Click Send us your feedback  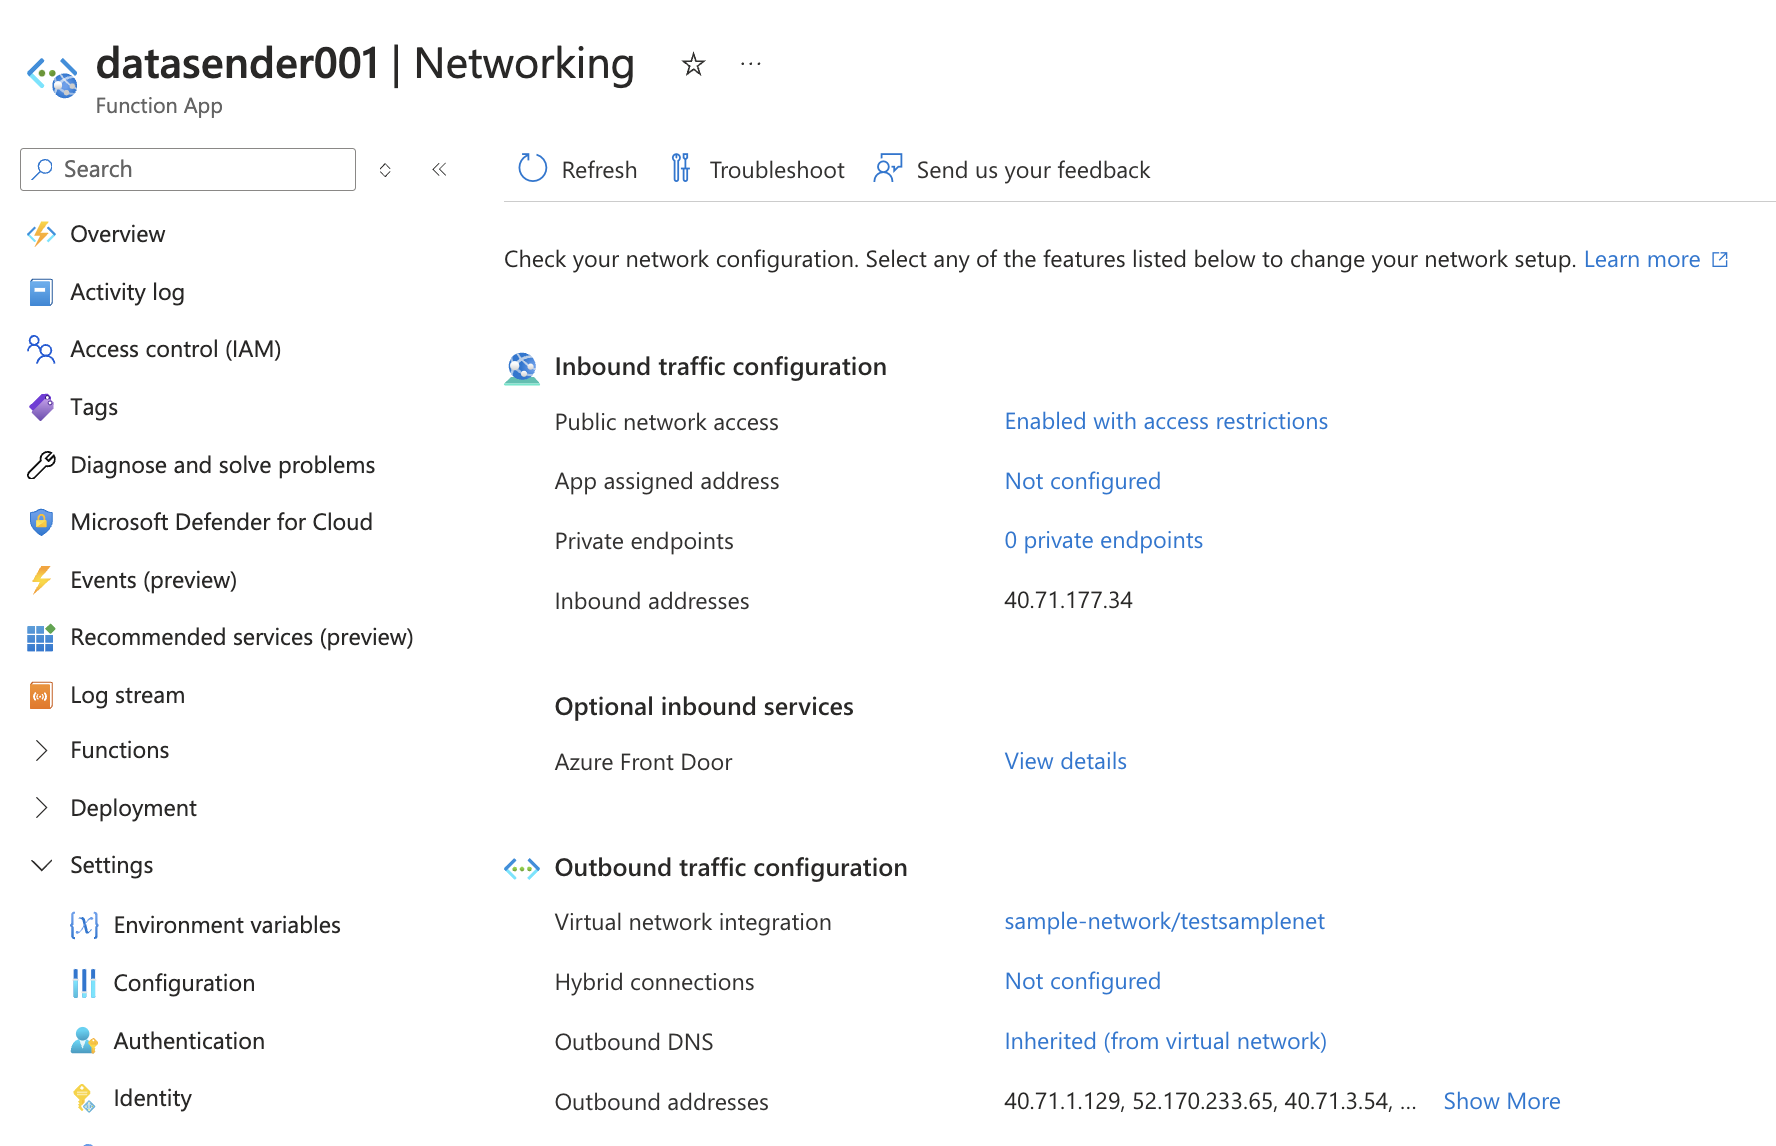tap(1033, 170)
